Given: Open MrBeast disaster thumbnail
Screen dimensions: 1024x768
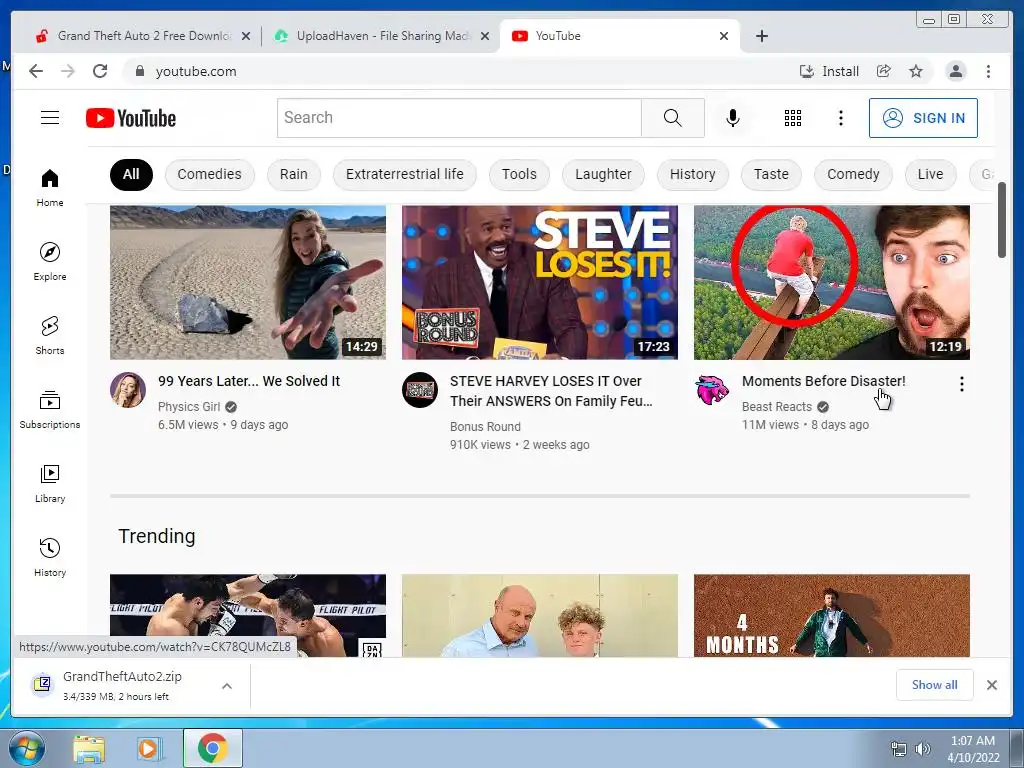Looking at the screenshot, I should click(831, 282).
